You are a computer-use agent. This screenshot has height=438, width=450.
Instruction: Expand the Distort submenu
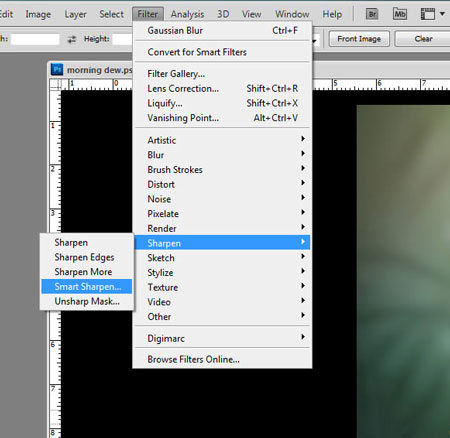tap(222, 184)
